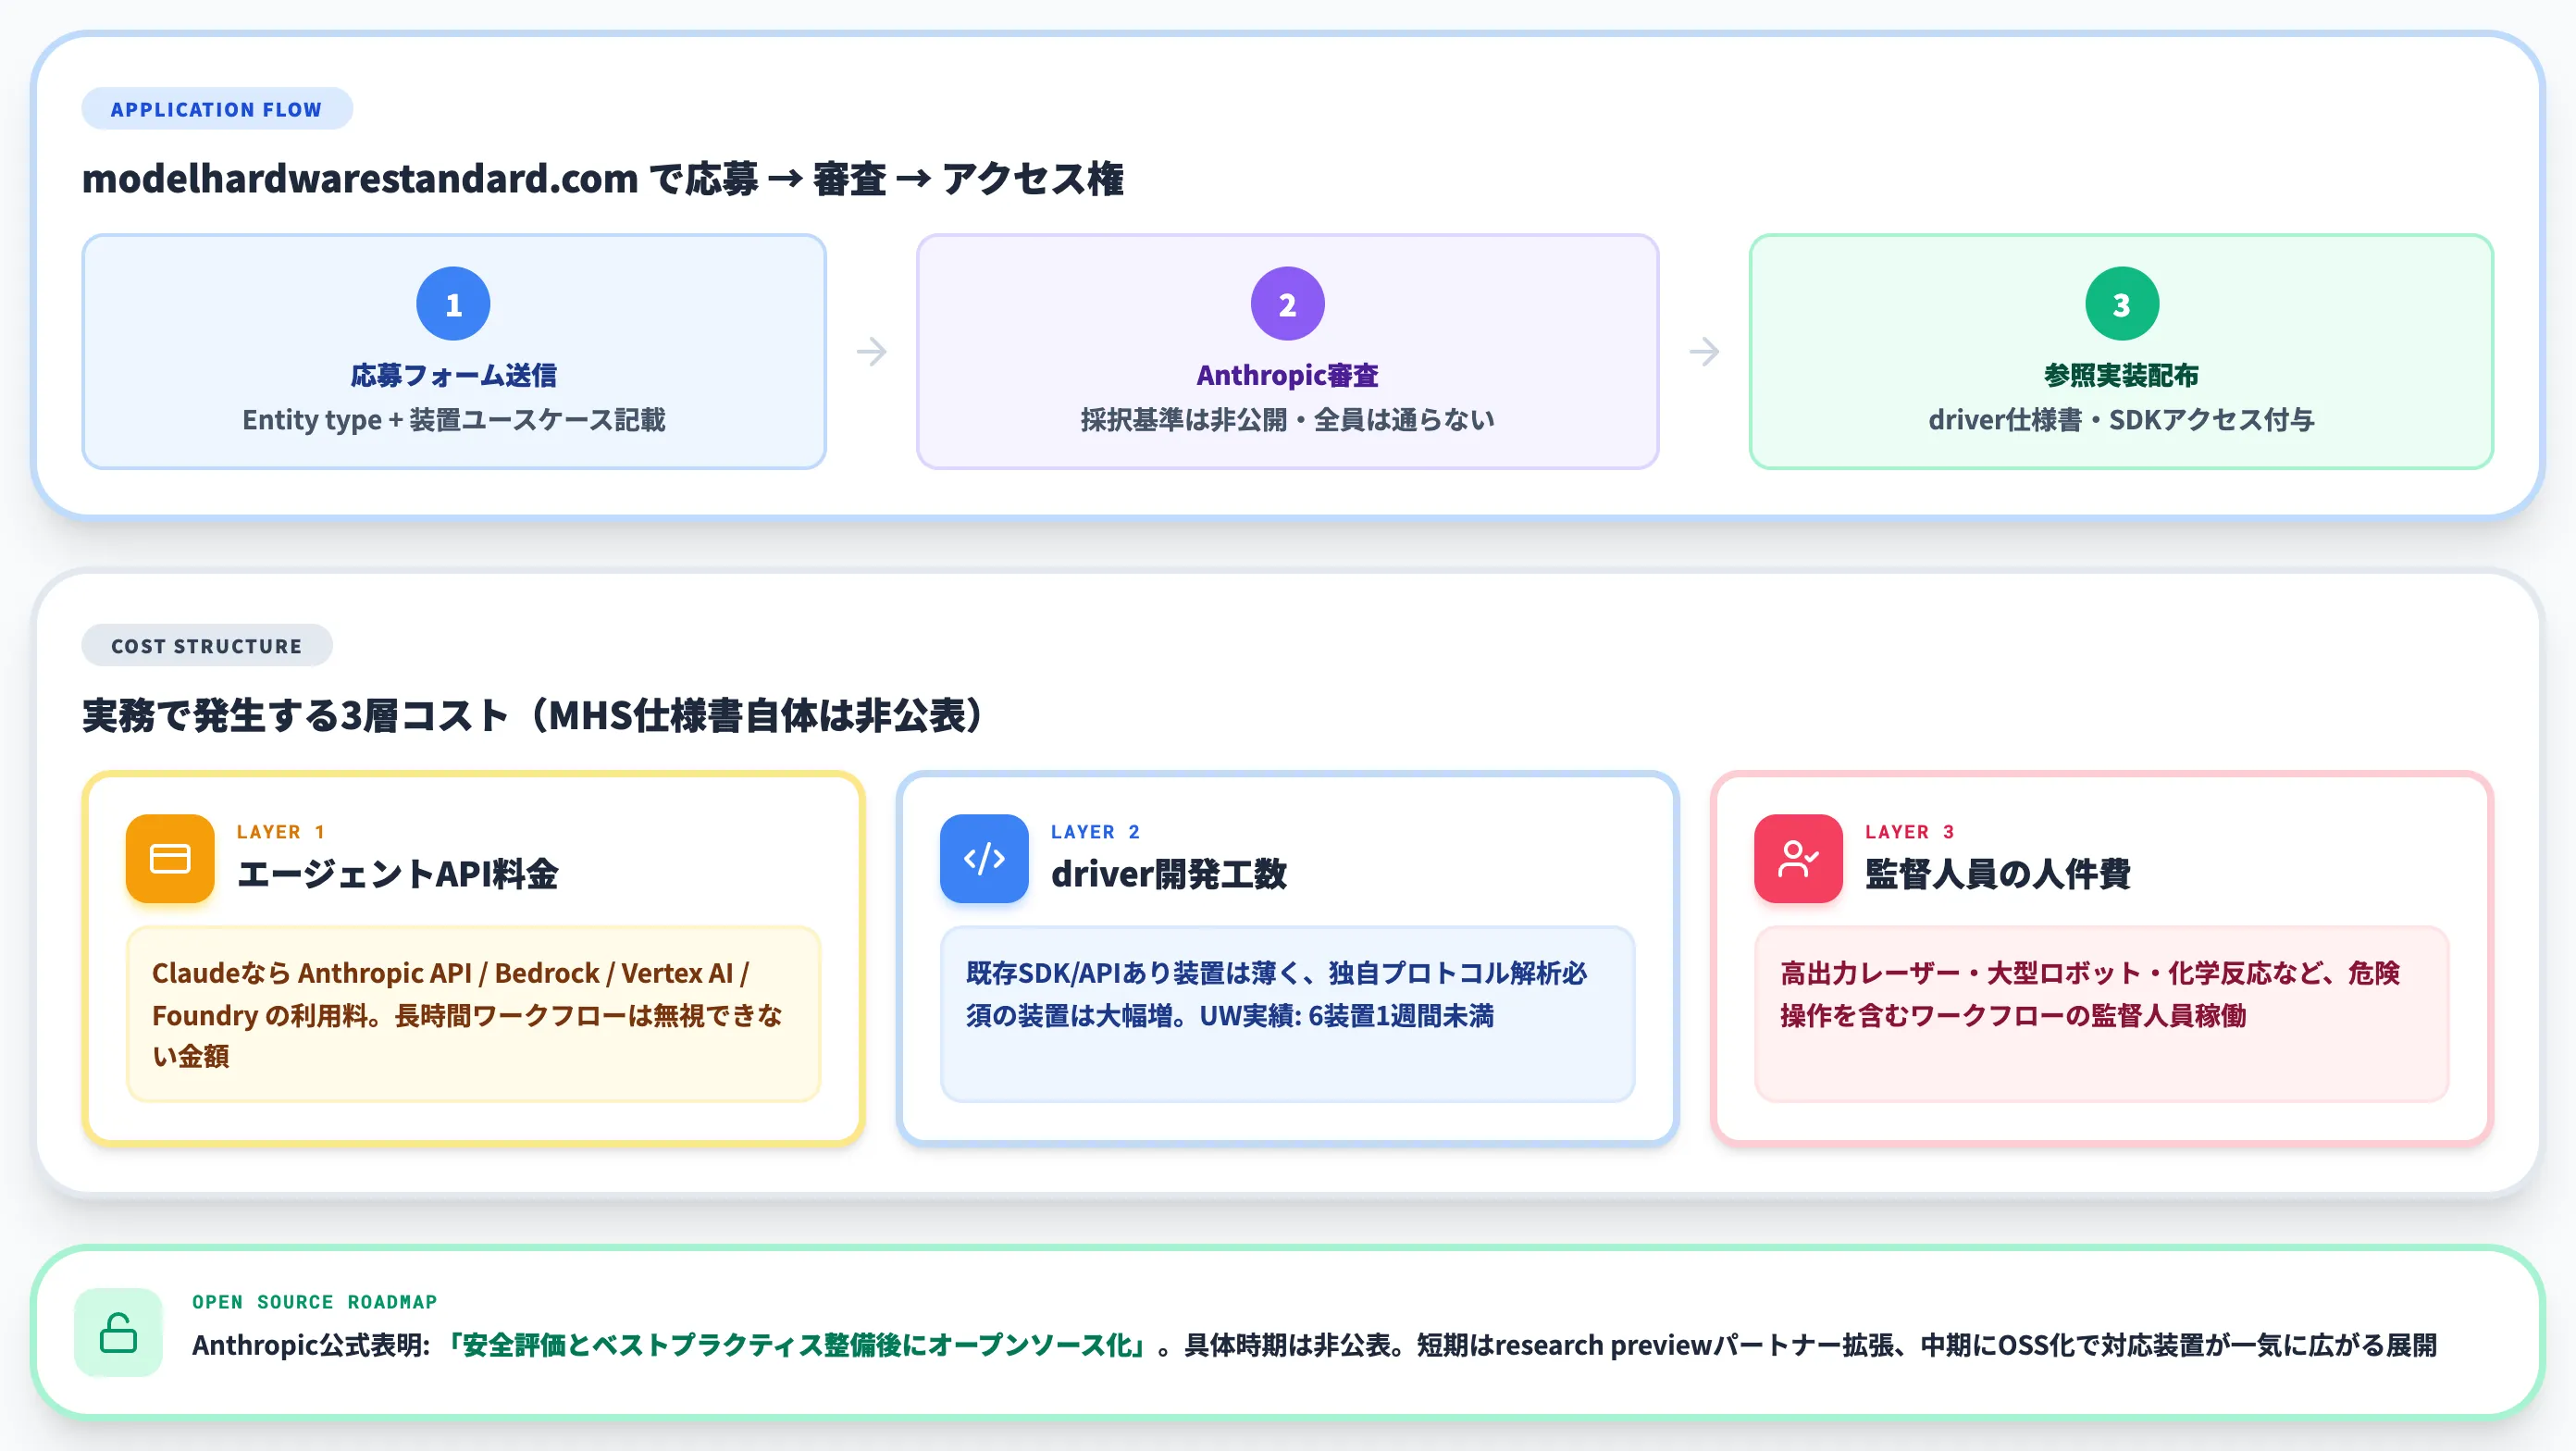Viewport: 2576px width, 1451px height.
Task: Click the Entity type + 装置ユースケース記載 text
Action: click(453, 420)
